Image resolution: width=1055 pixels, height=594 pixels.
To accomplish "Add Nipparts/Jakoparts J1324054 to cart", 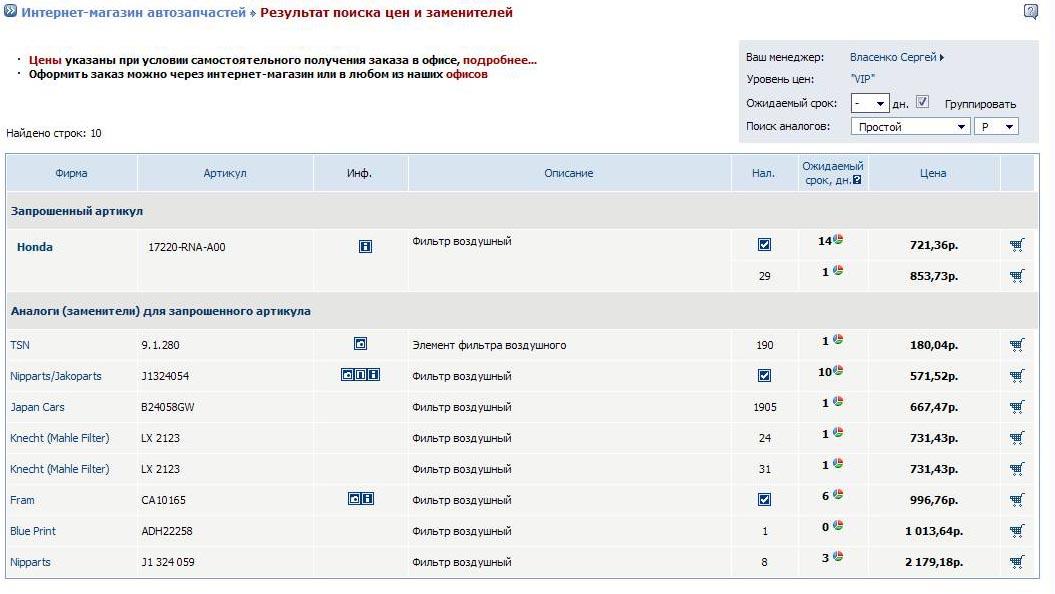I will (1017, 376).
